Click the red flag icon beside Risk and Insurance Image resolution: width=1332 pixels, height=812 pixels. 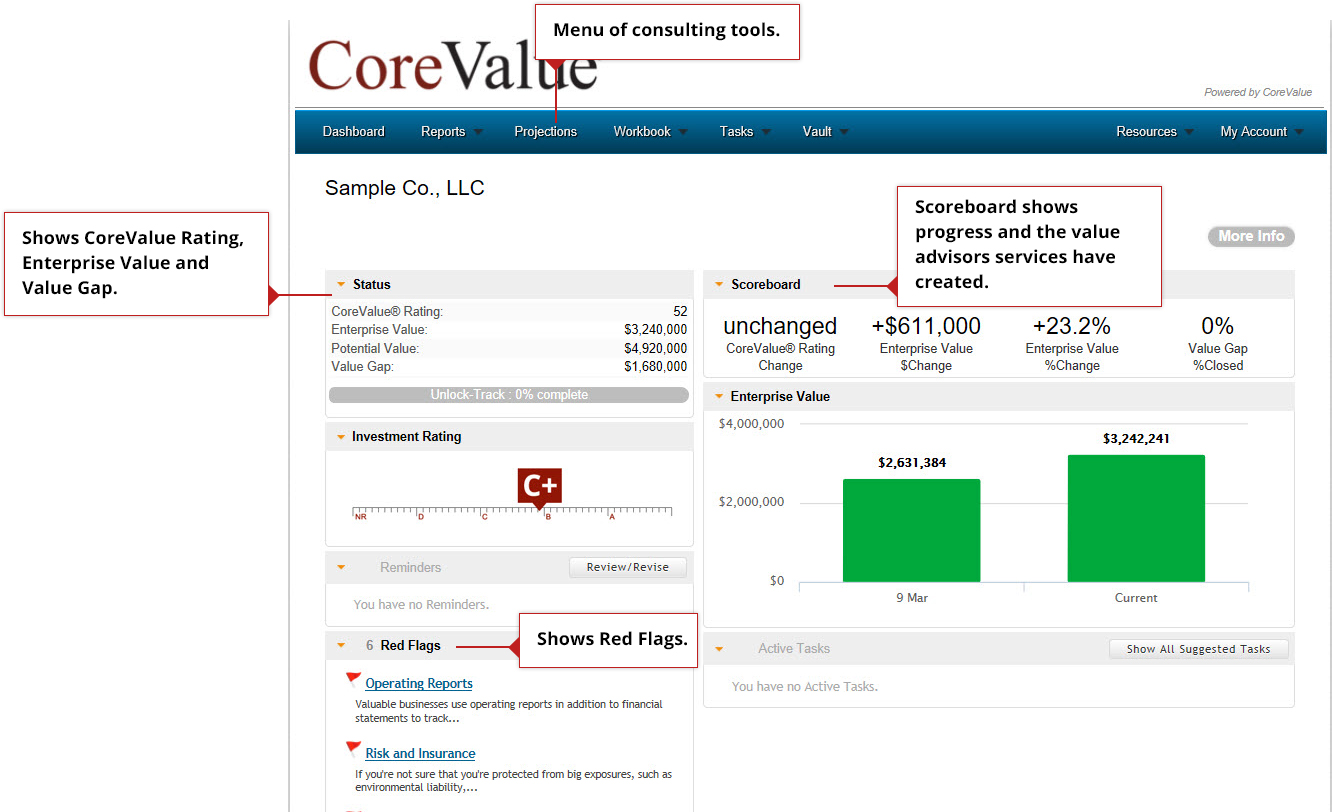point(353,749)
